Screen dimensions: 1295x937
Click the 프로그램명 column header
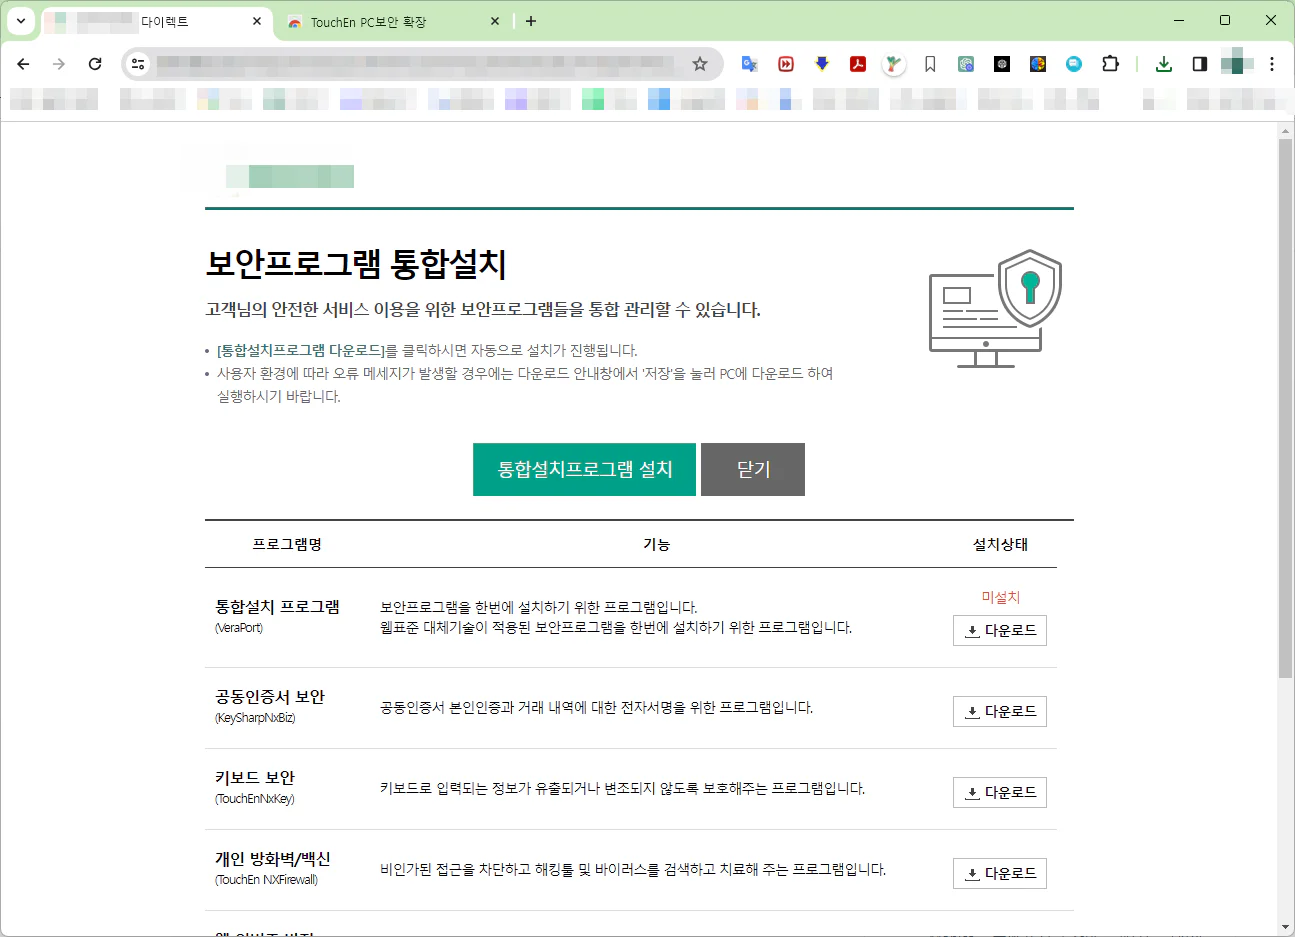coord(287,545)
